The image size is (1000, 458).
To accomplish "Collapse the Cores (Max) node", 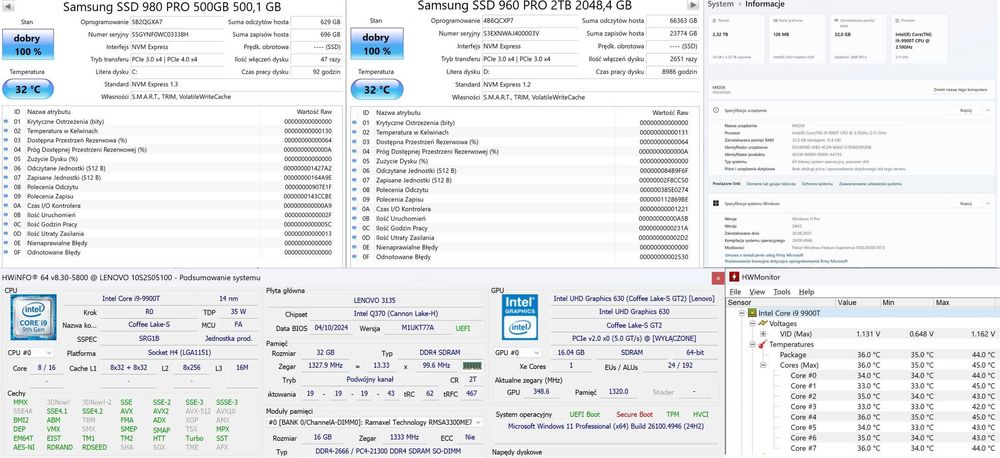I will [x=763, y=365].
